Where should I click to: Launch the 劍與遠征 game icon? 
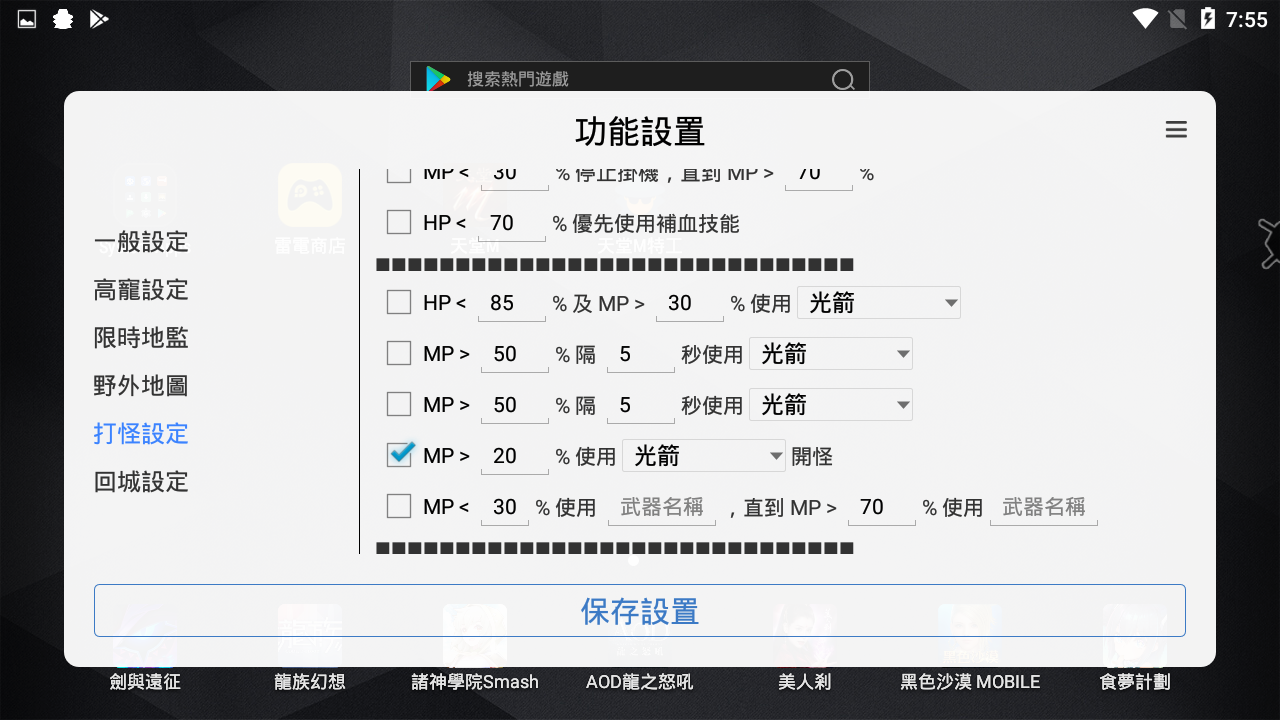[x=144, y=635]
